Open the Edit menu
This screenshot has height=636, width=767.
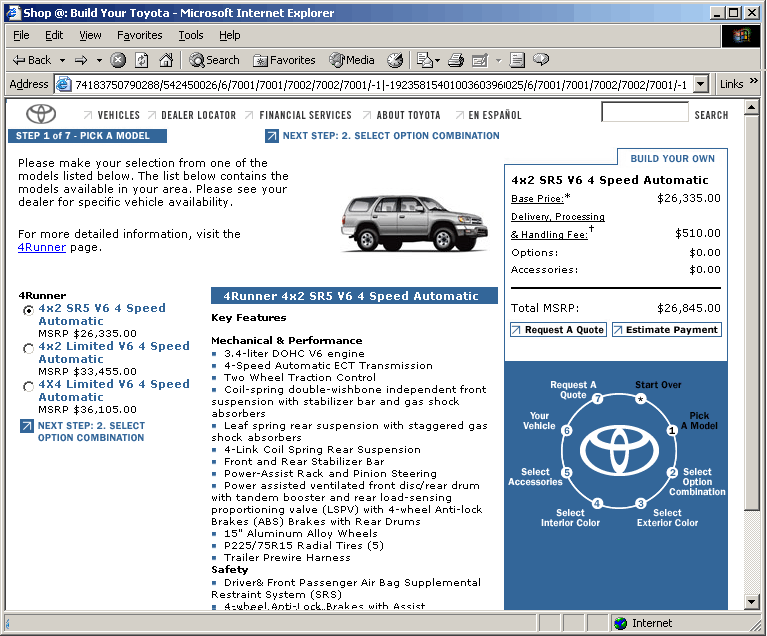pyautogui.click(x=54, y=35)
